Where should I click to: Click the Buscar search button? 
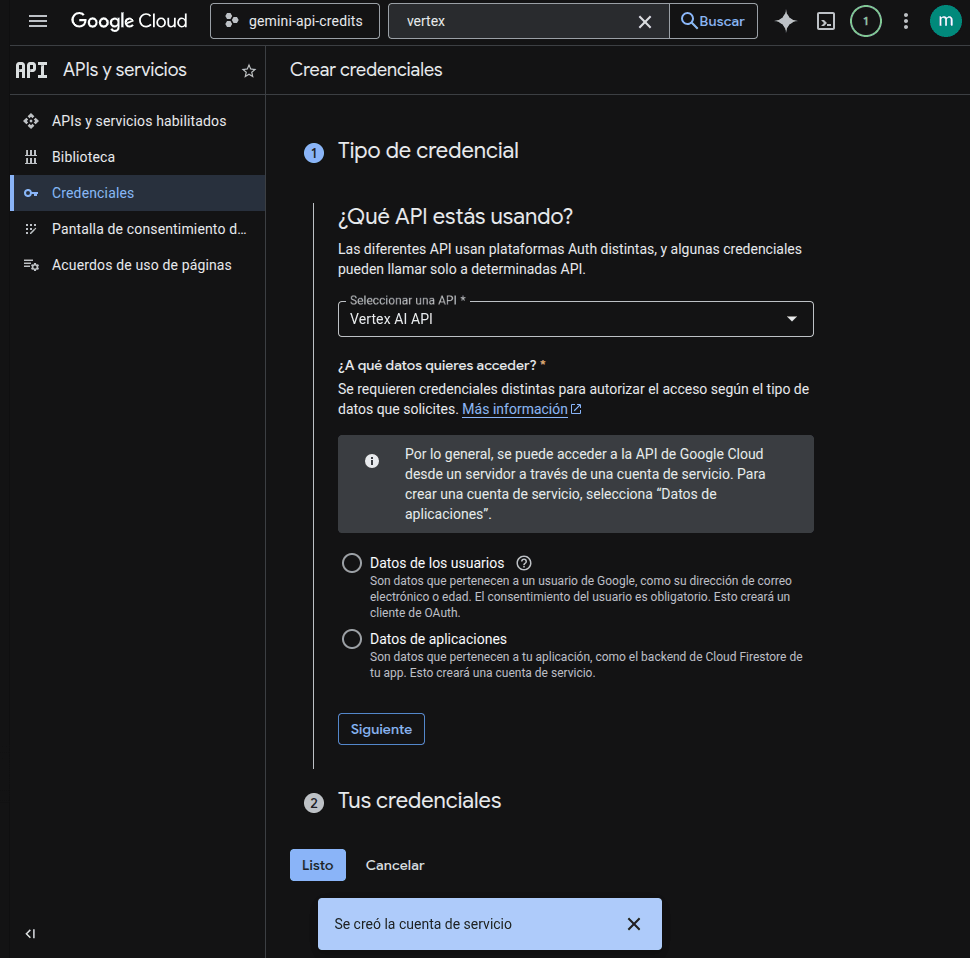713,21
